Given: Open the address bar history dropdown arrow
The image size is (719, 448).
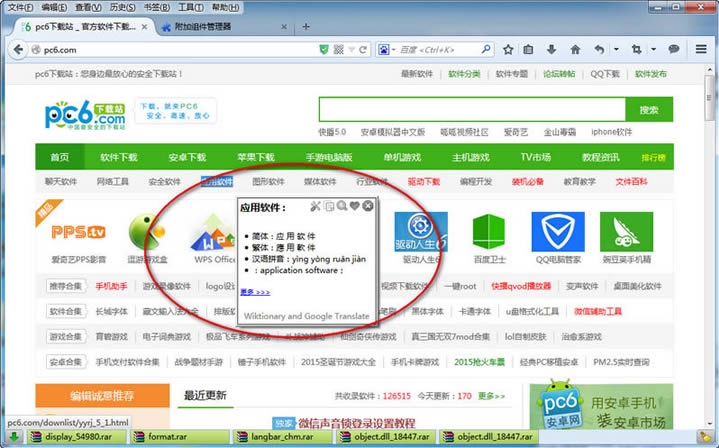Looking at the screenshot, I should (351, 50).
